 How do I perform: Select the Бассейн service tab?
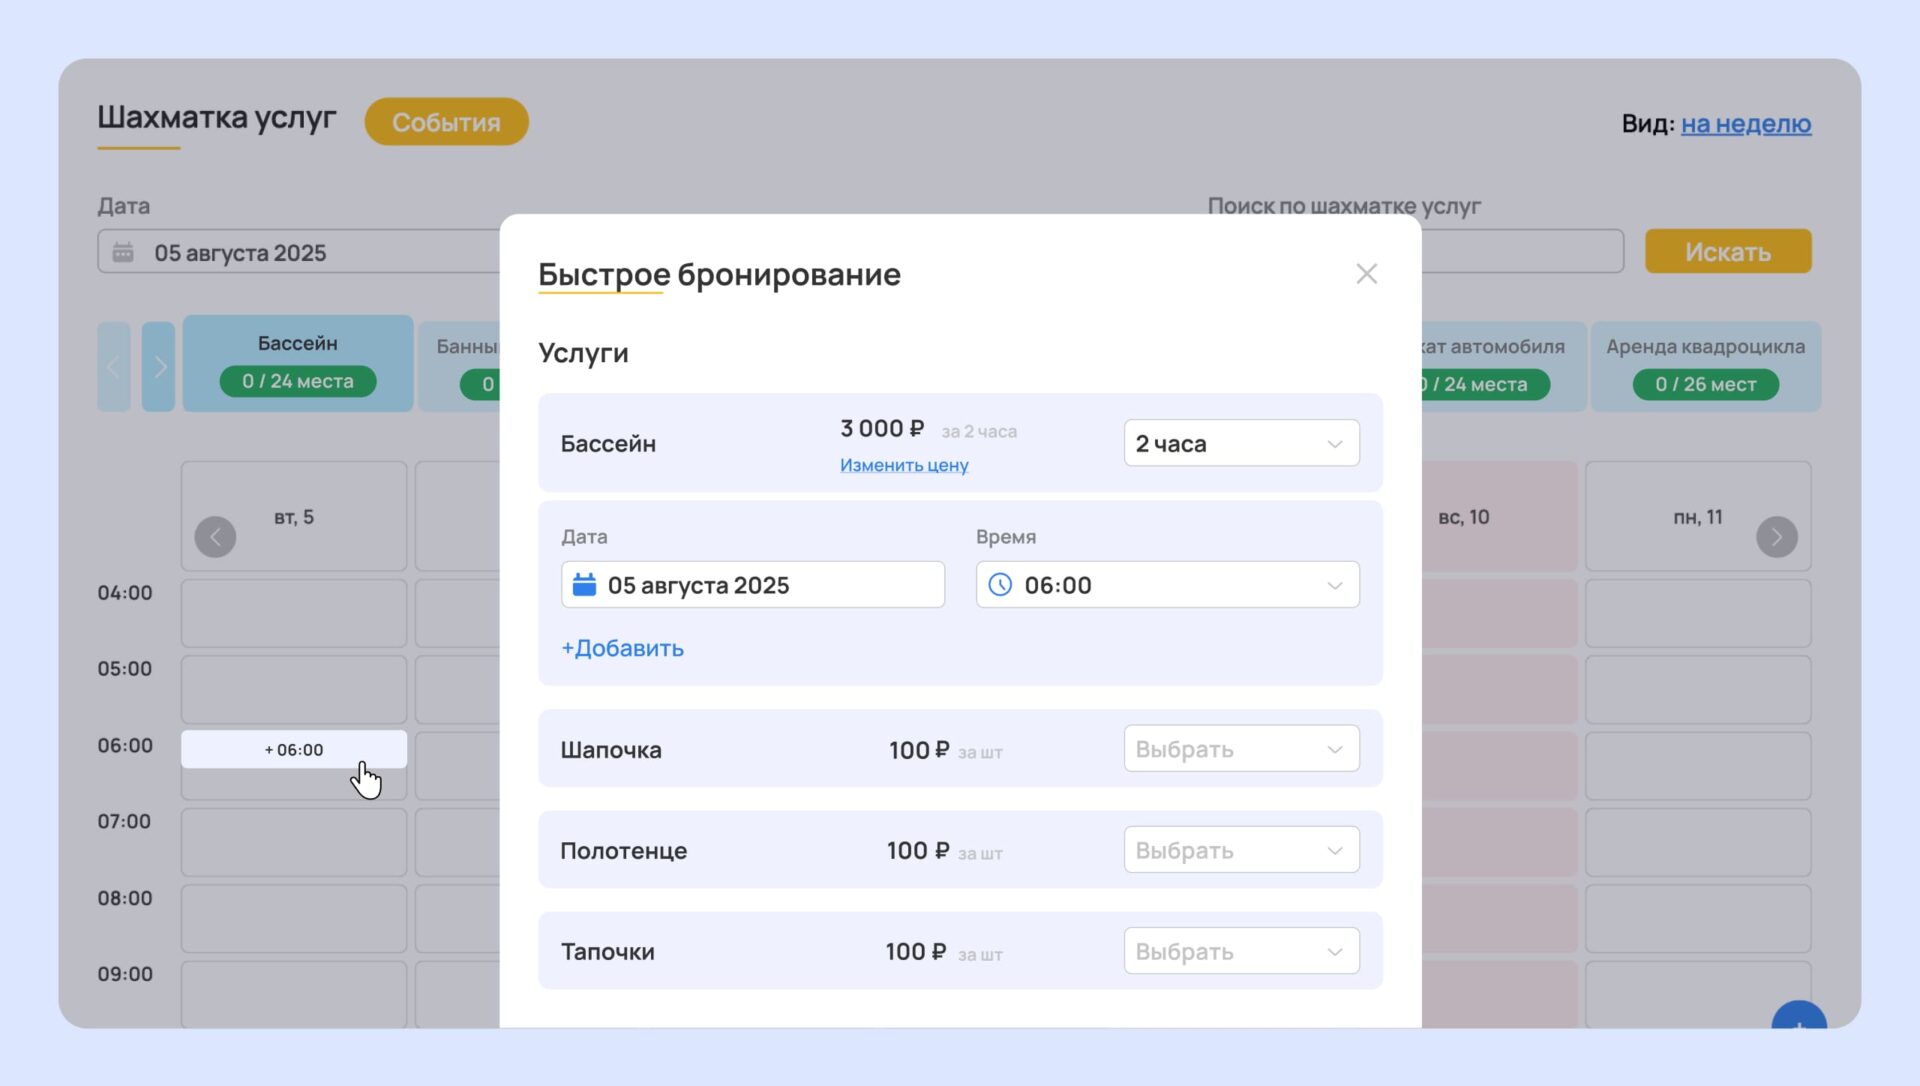[x=297, y=363]
